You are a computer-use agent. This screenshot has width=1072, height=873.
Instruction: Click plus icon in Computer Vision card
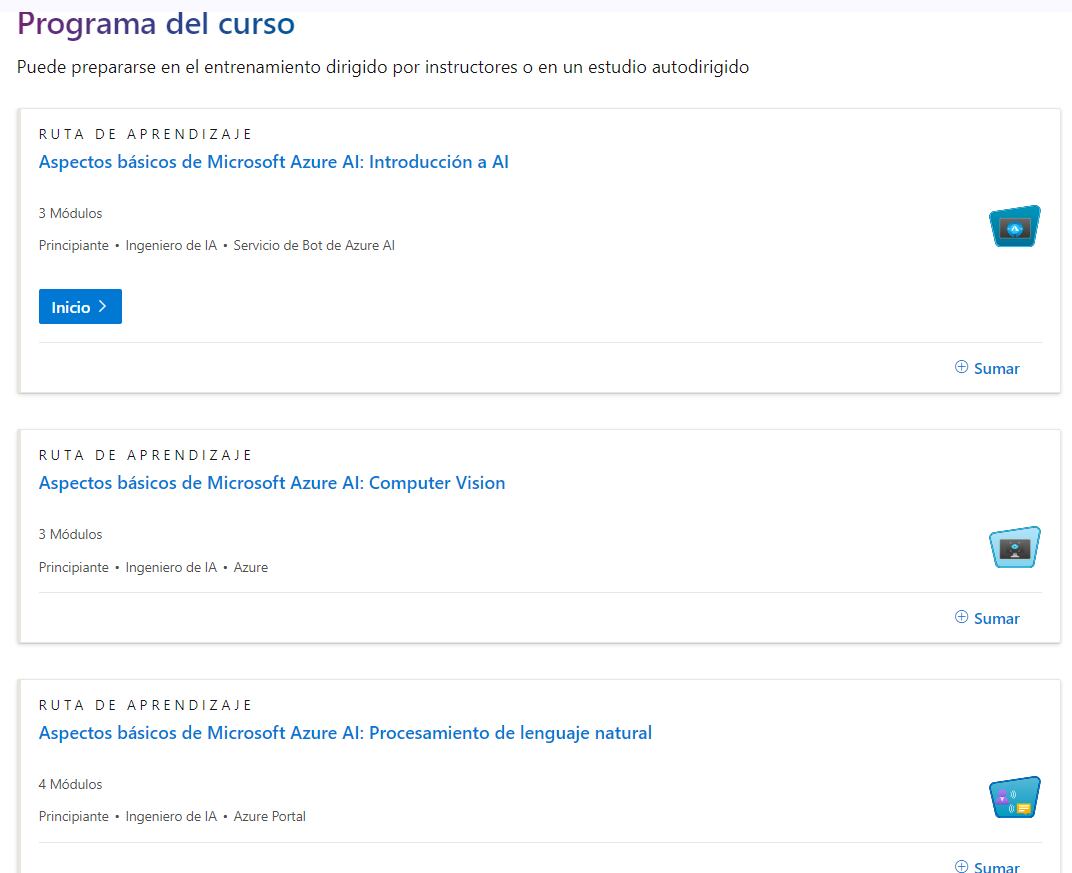click(961, 617)
